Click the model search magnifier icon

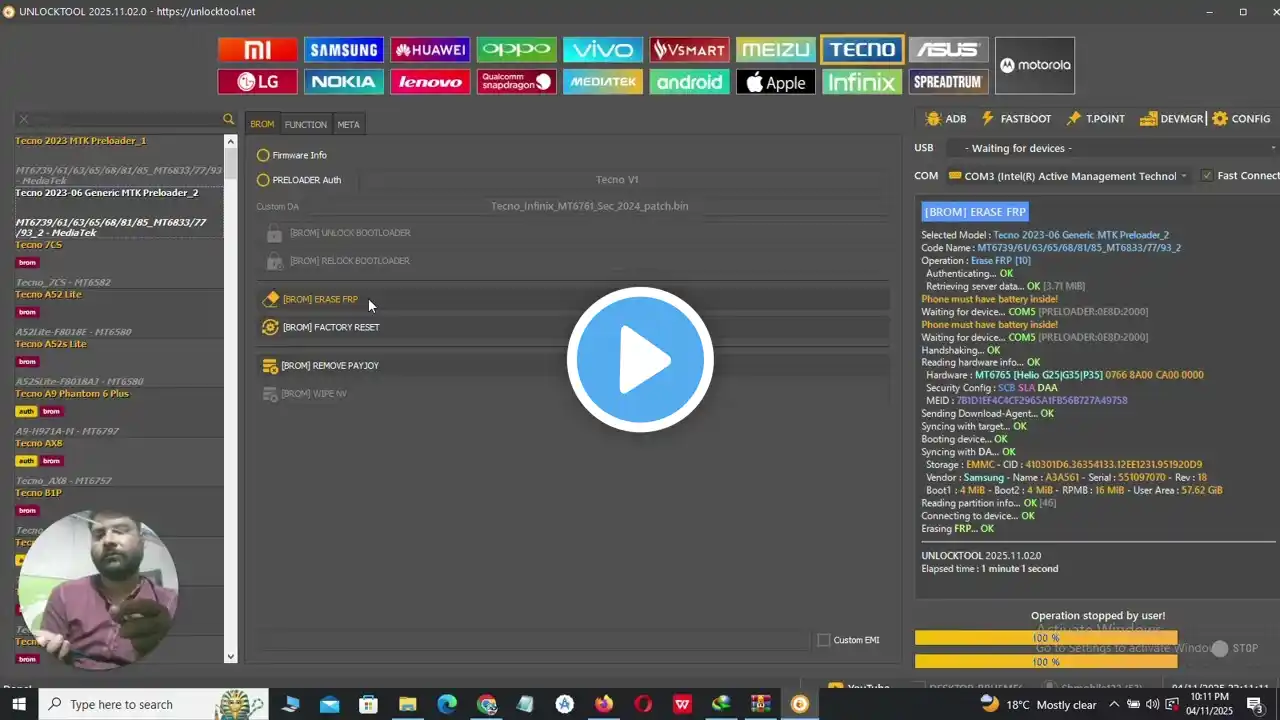pos(229,119)
